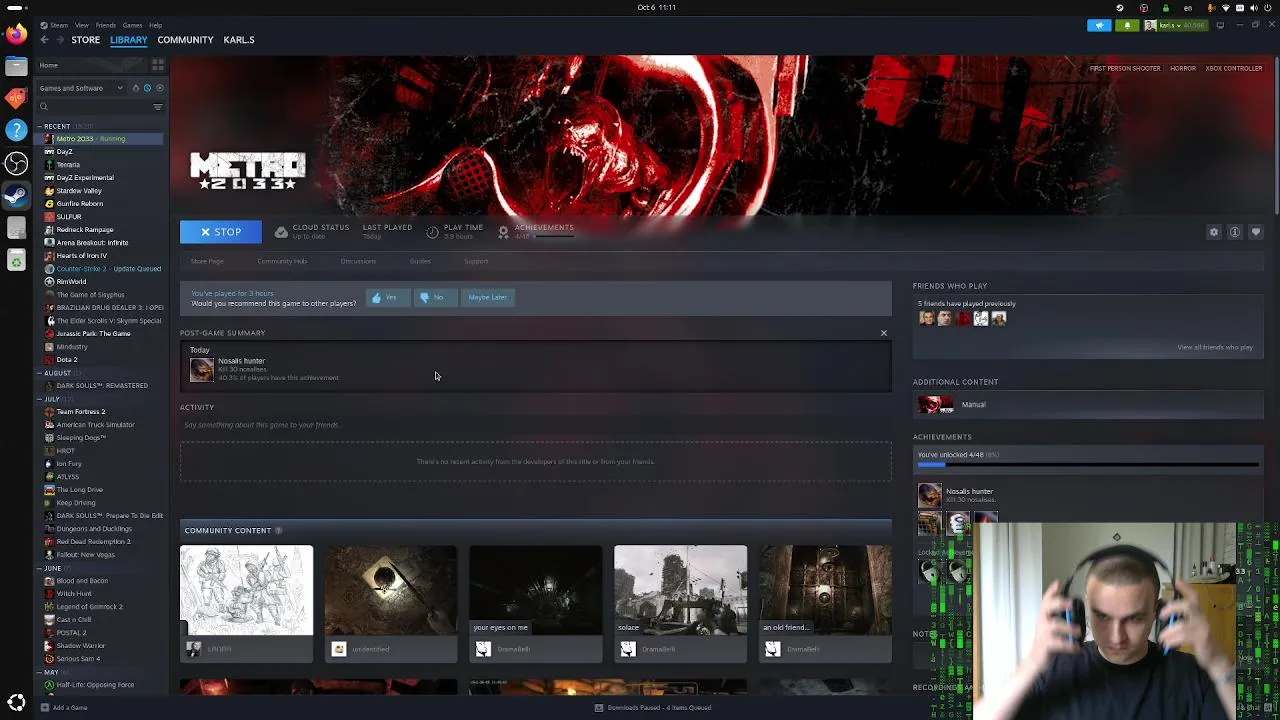Open Games and Software filter dropdown
The width and height of the screenshot is (1280, 720).
80,88
